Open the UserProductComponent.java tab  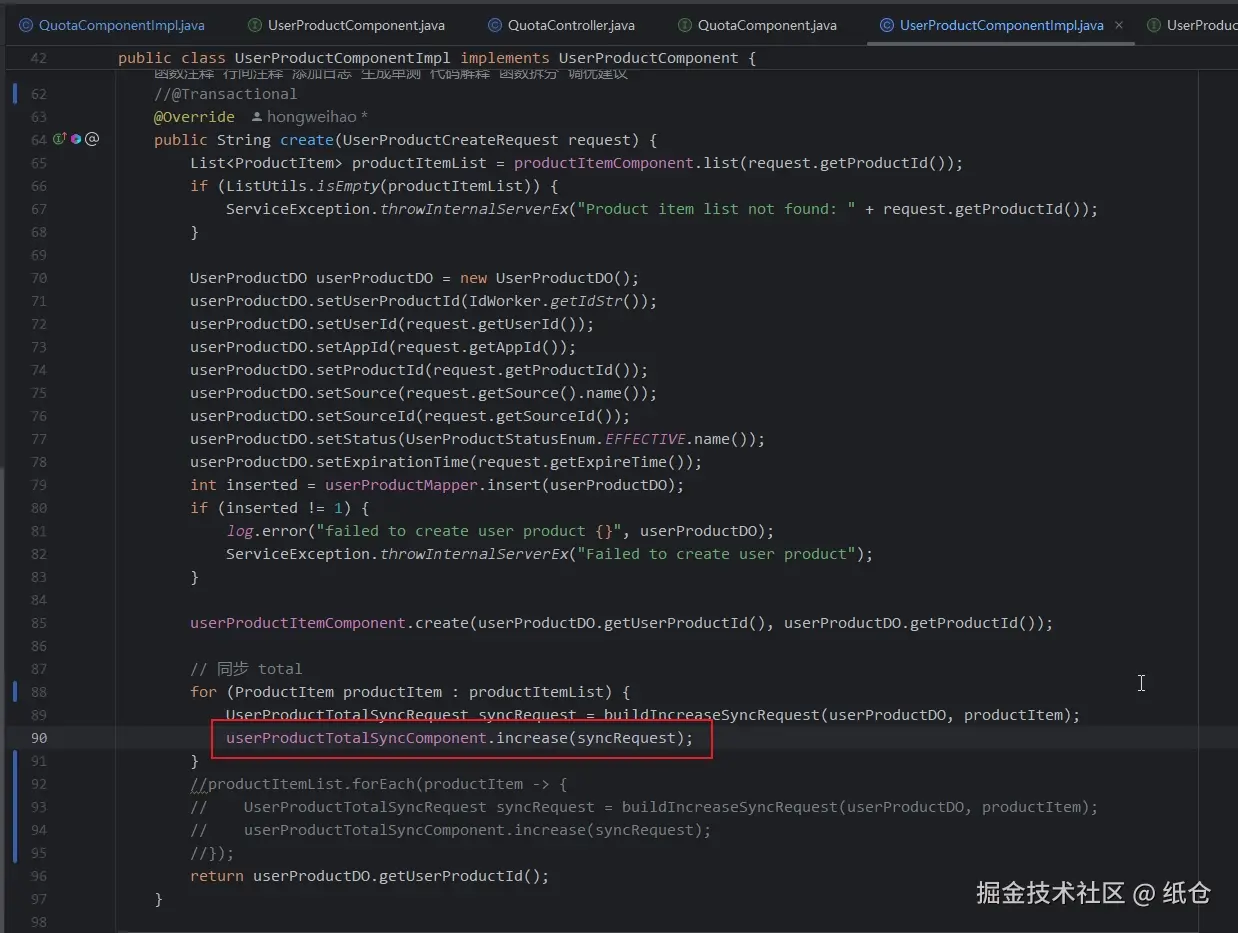[345, 25]
